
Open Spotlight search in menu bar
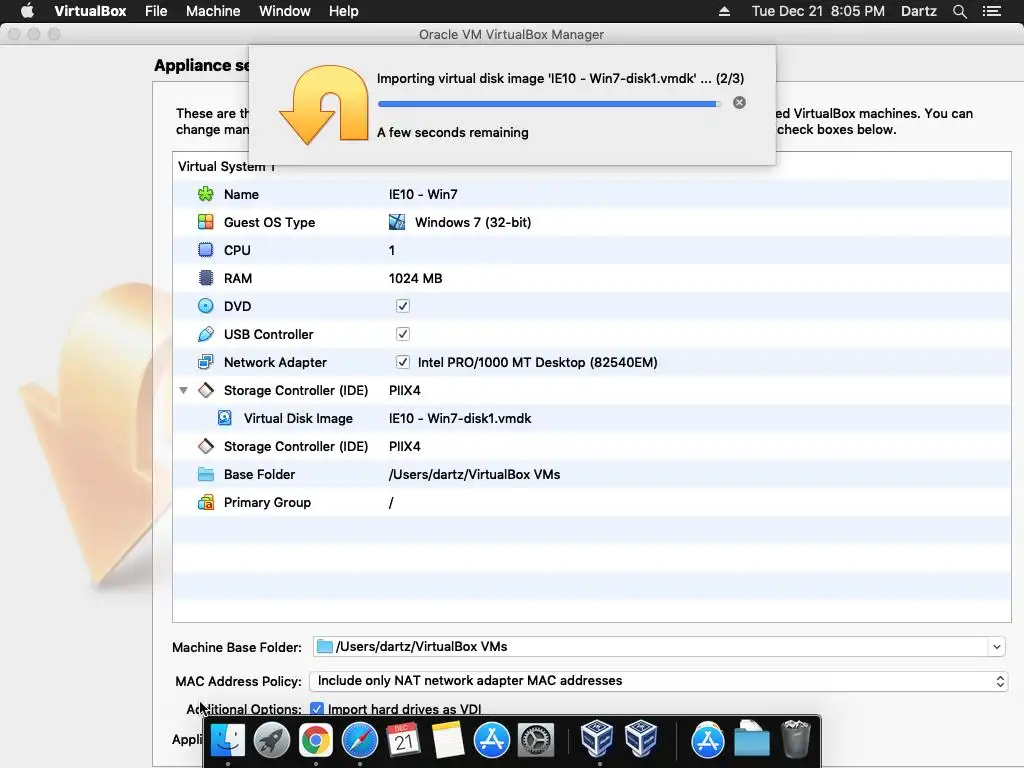[x=959, y=11]
